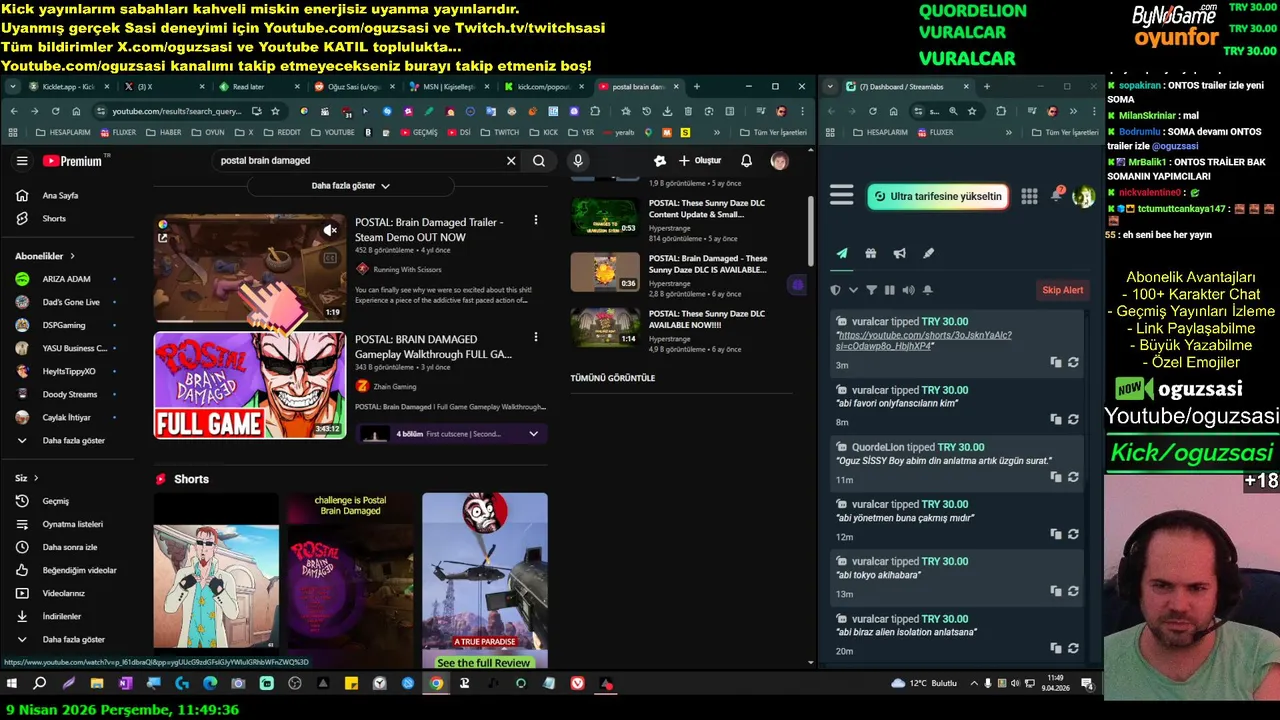The image size is (1280, 720).
Task: Open the HABER bookmark folder
Action: coord(164,132)
